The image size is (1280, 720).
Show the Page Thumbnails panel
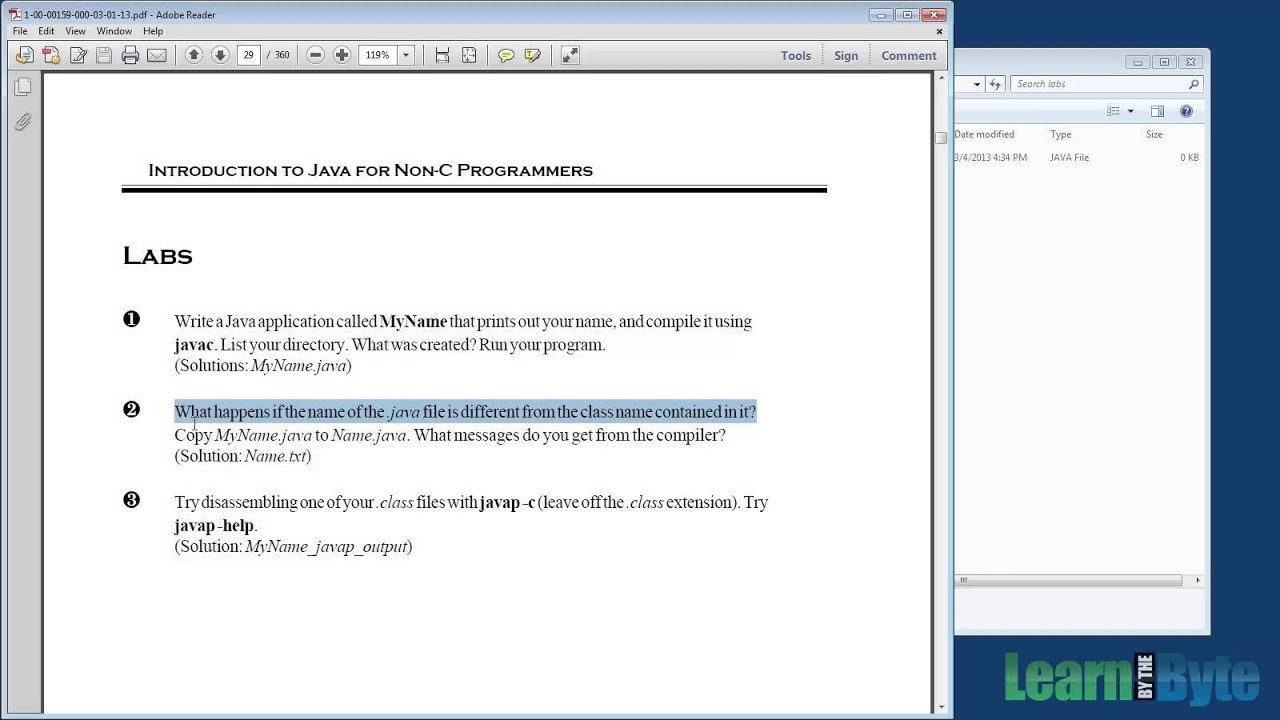[x=23, y=87]
